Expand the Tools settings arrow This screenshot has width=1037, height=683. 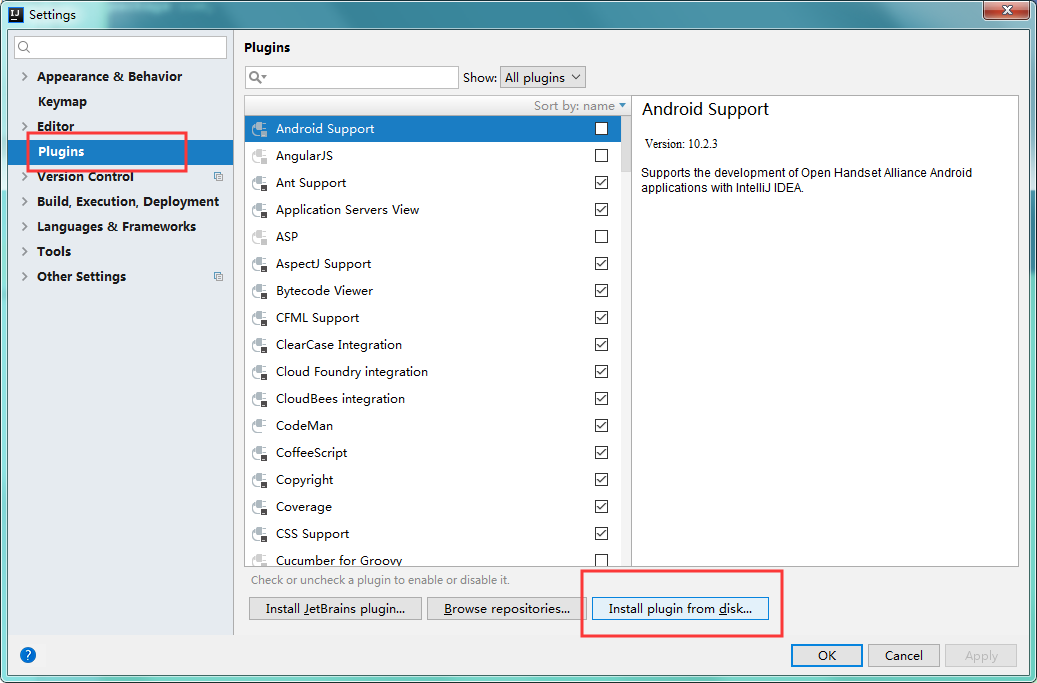point(24,251)
